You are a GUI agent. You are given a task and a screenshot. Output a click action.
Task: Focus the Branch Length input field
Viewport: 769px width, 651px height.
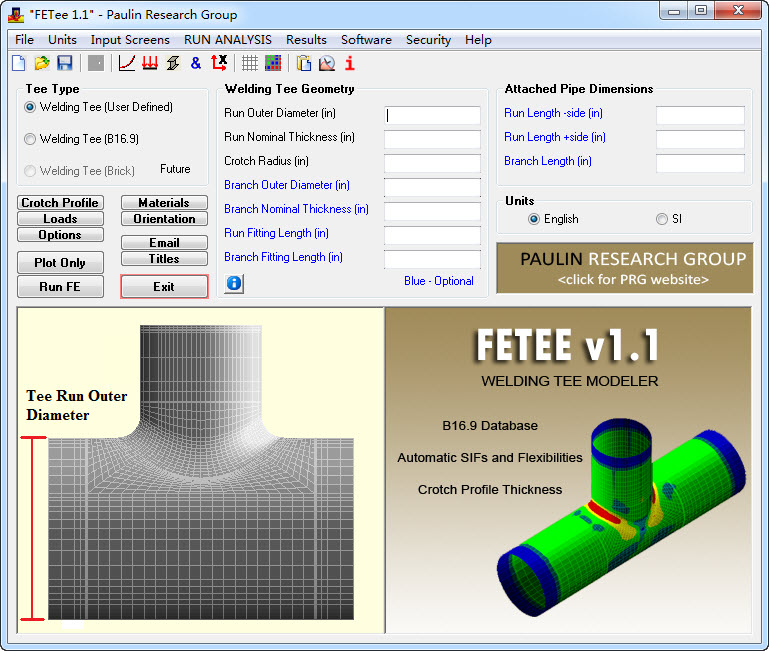pos(700,163)
